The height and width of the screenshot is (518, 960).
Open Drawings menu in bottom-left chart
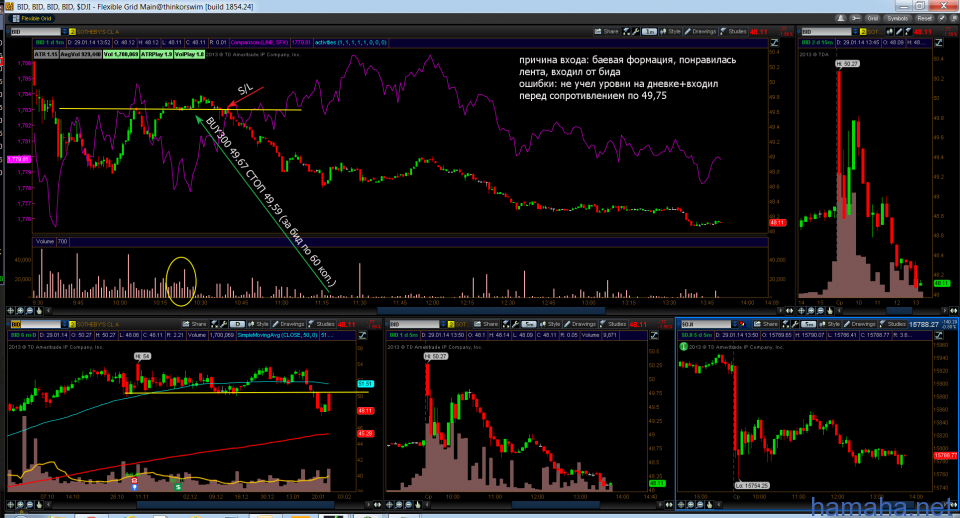[x=288, y=324]
